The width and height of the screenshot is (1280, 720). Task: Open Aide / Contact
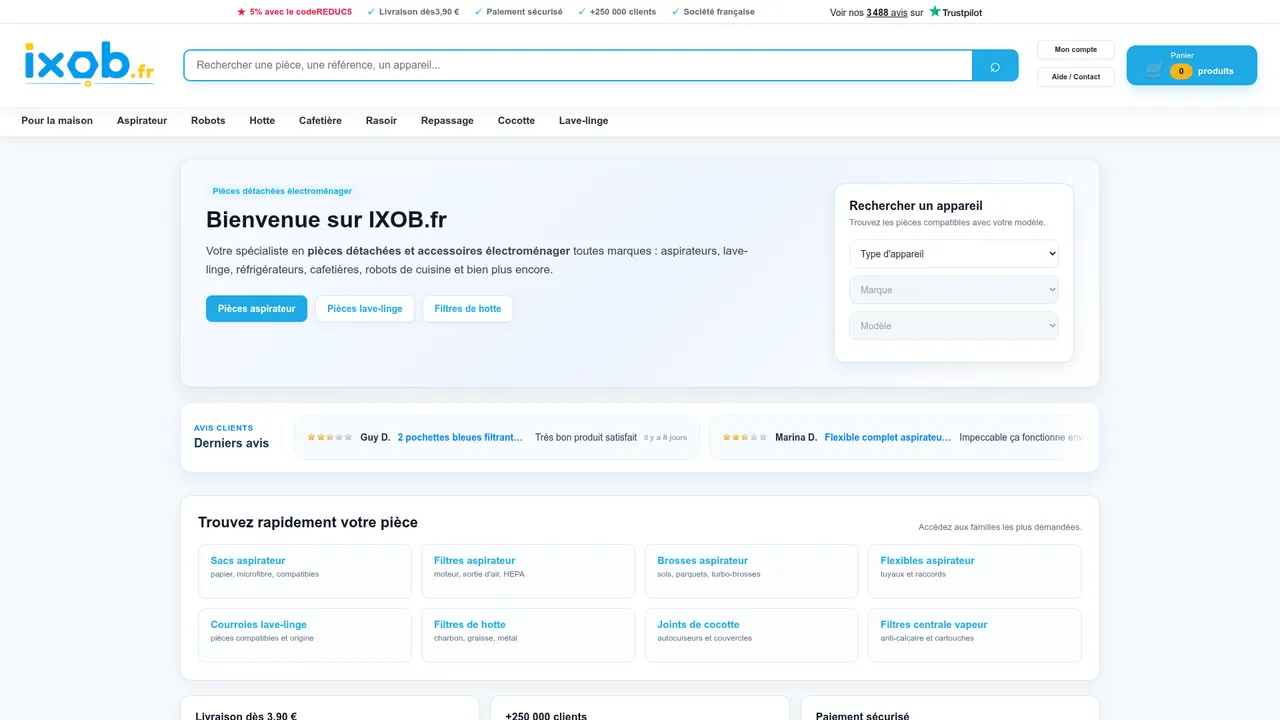1076,77
